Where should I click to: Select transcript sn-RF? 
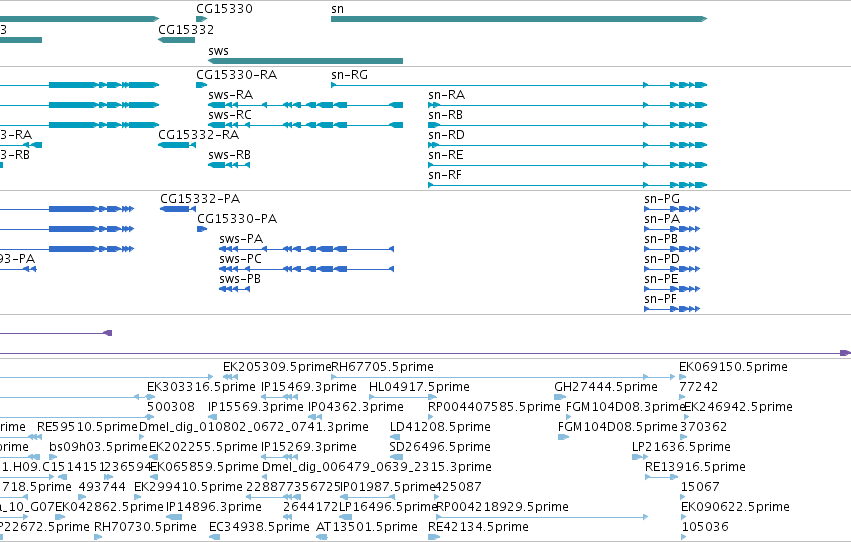tap(568, 185)
